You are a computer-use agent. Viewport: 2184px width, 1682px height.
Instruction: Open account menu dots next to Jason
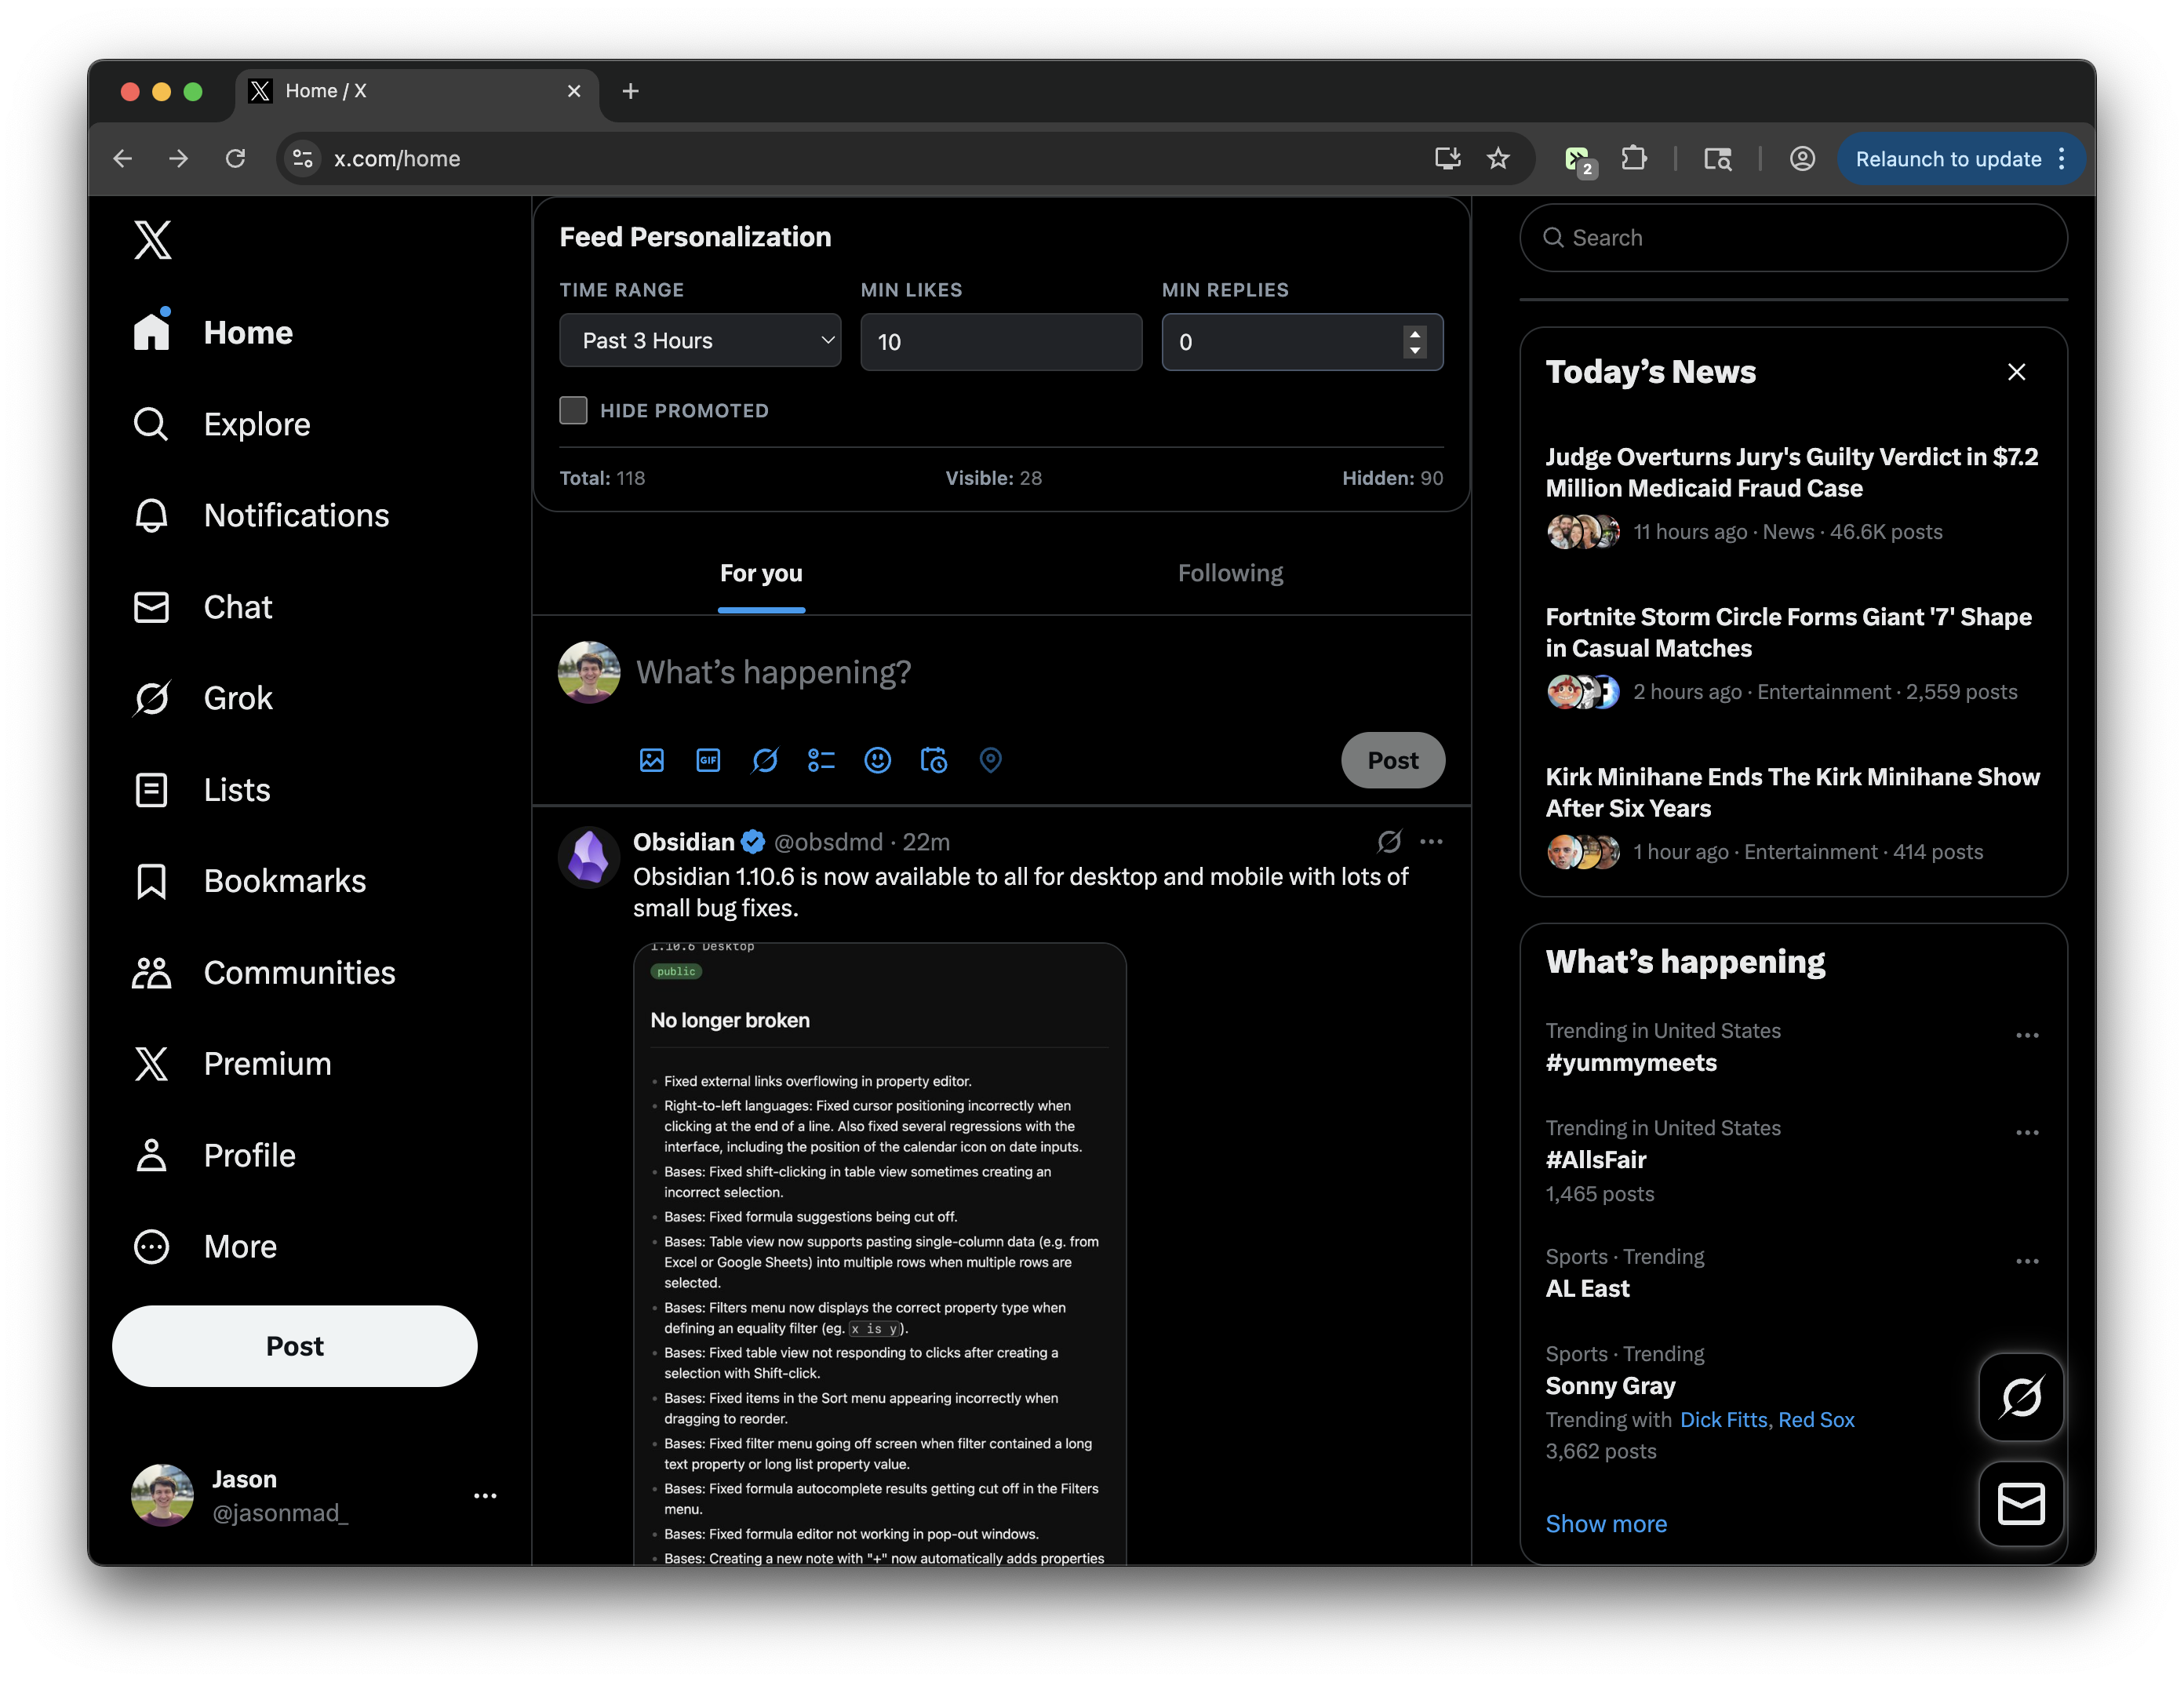tap(485, 1496)
